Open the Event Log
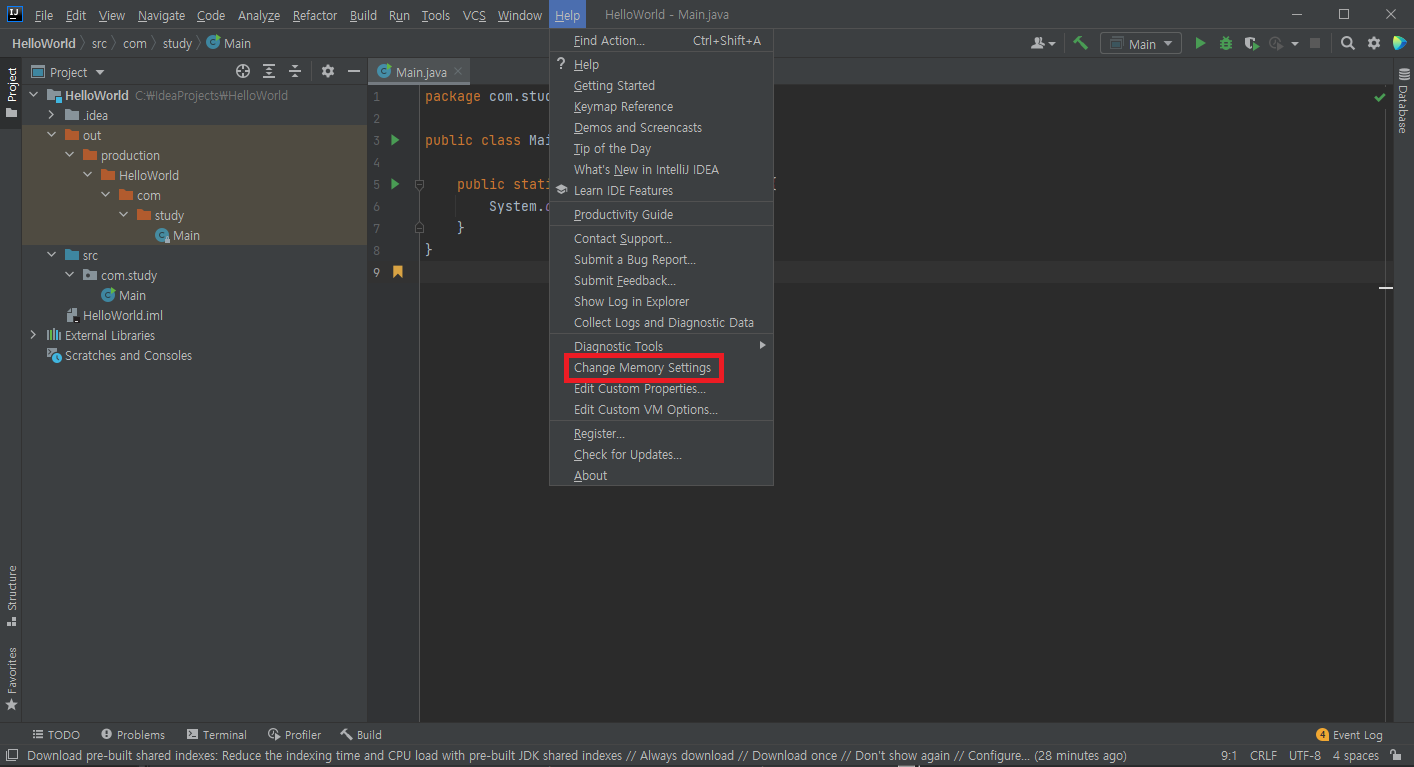1414x767 pixels. pos(1350,734)
